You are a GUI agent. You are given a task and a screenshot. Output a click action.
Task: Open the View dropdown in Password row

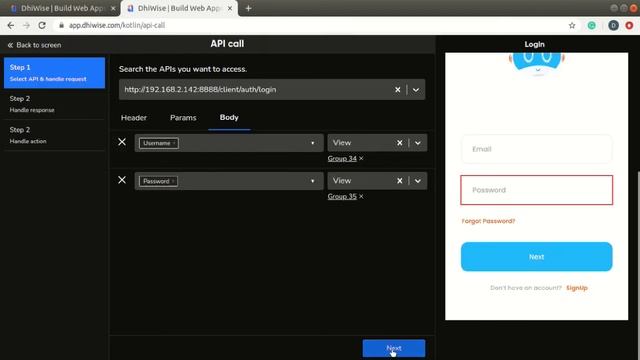coord(418,181)
